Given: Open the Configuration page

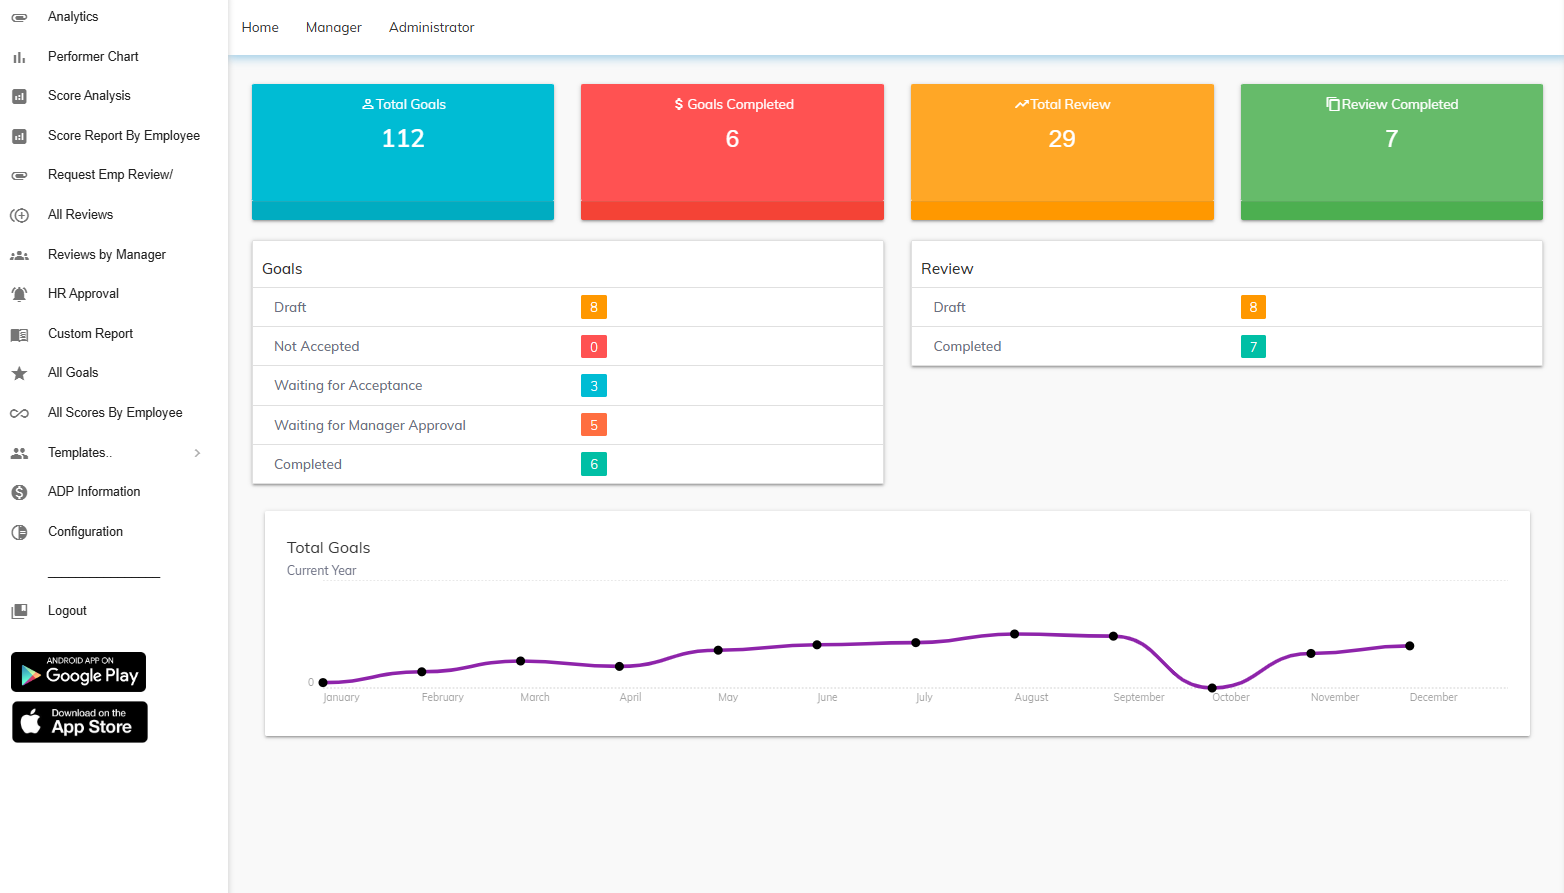Looking at the screenshot, I should tap(85, 532).
